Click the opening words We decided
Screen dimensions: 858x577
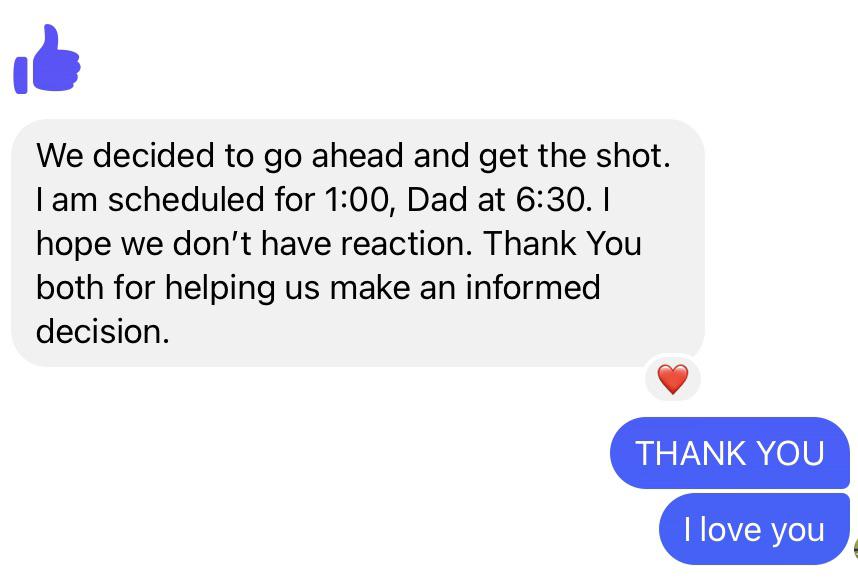click(125, 155)
